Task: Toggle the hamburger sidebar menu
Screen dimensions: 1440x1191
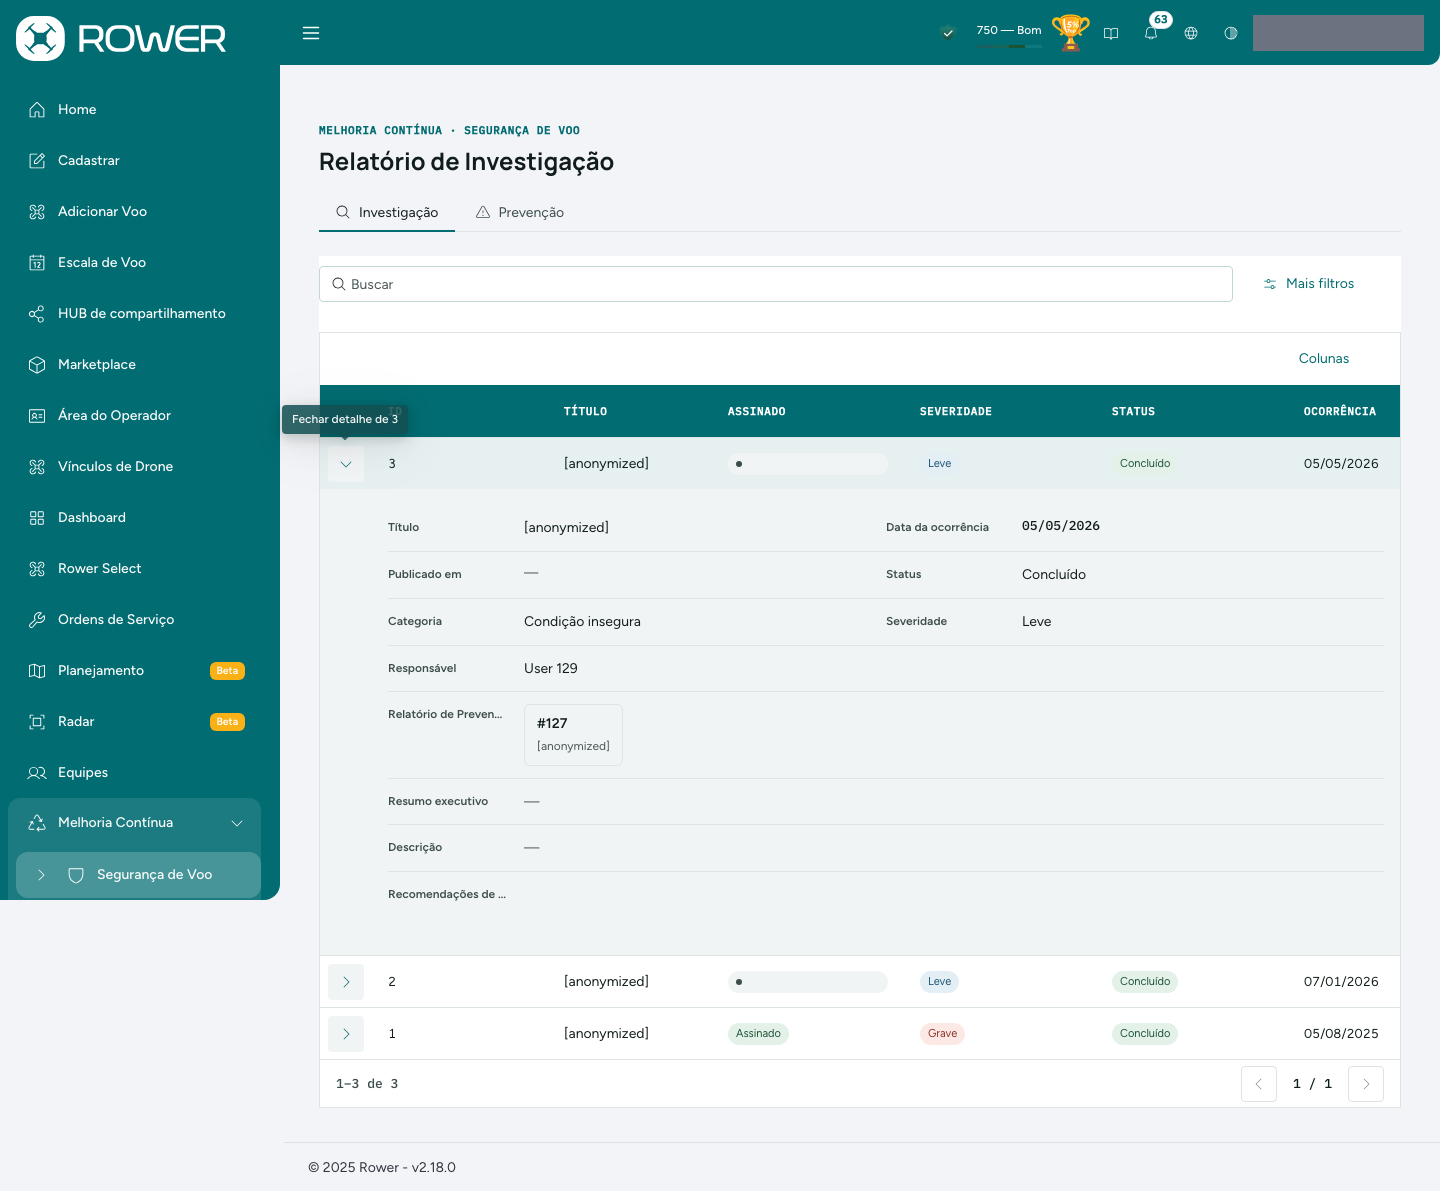Action: coord(311,33)
